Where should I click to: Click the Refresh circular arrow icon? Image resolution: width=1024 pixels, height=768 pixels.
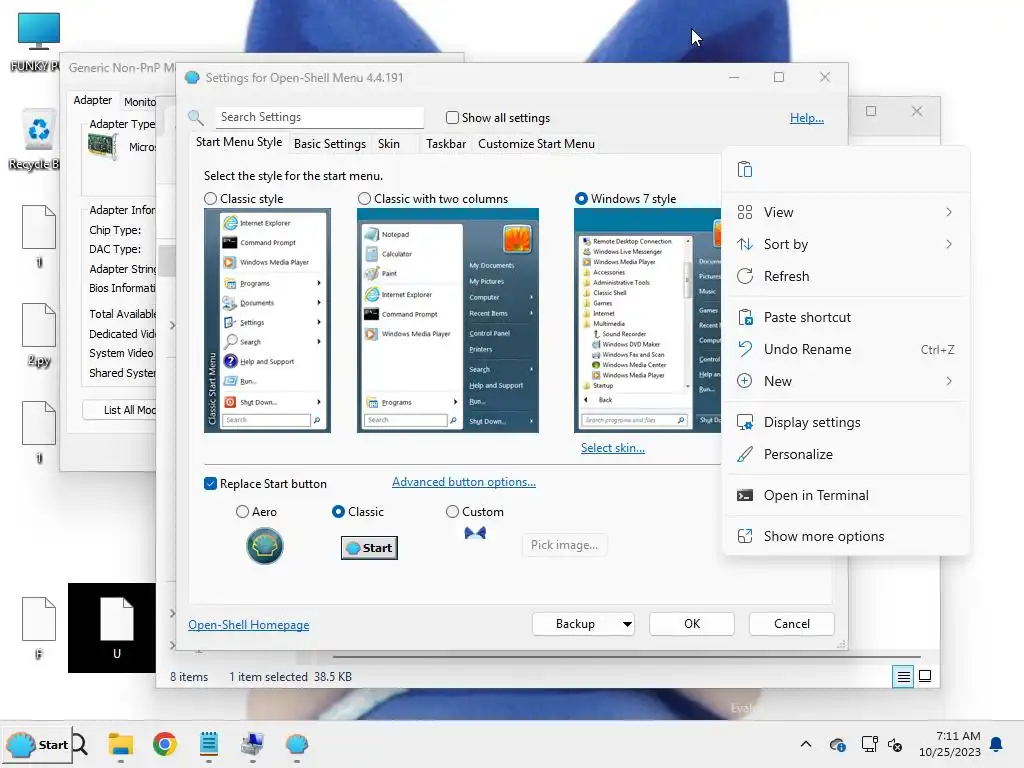[744, 276]
